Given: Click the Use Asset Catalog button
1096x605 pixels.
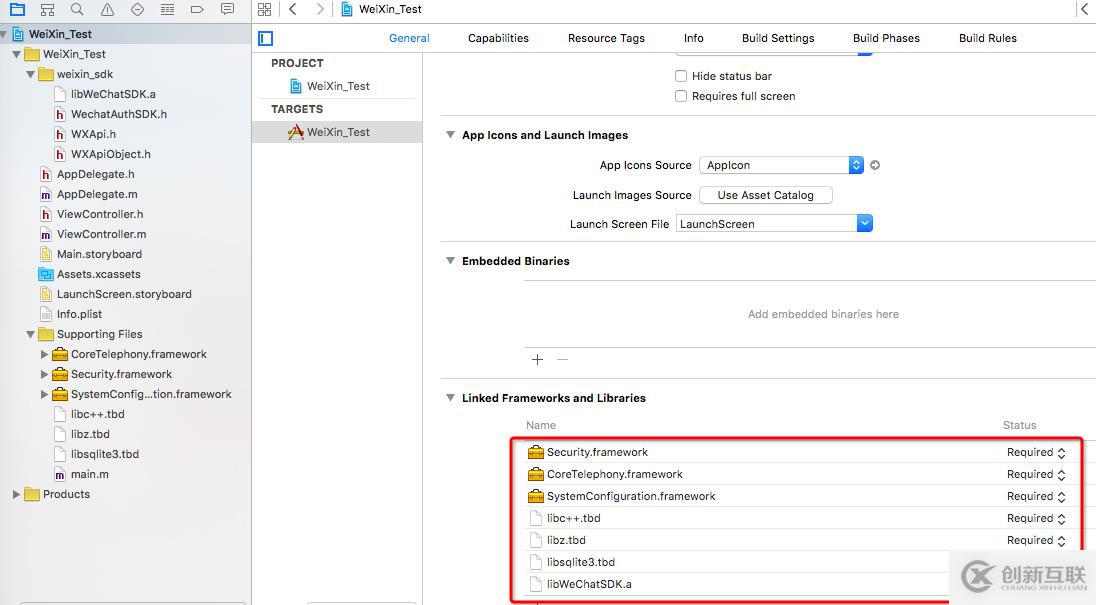Looking at the screenshot, I should click(765, 195).
